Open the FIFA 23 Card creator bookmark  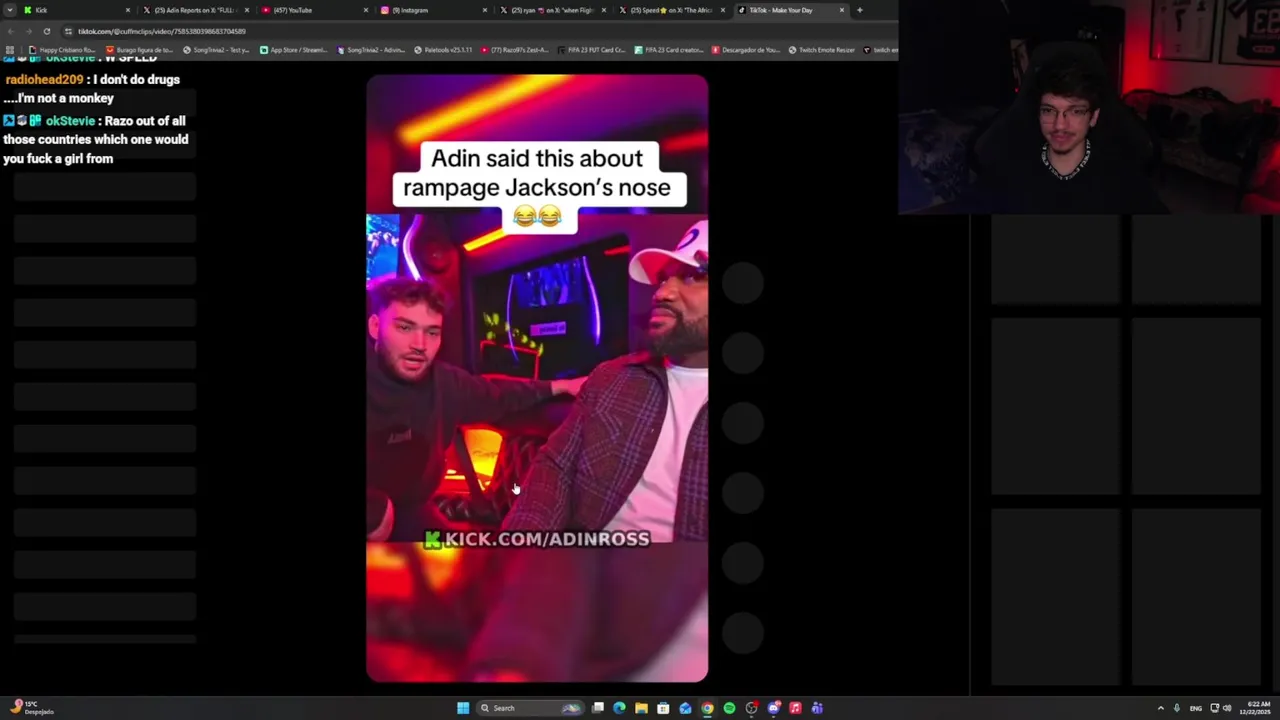pyautogui.click(x=669, y=50)
